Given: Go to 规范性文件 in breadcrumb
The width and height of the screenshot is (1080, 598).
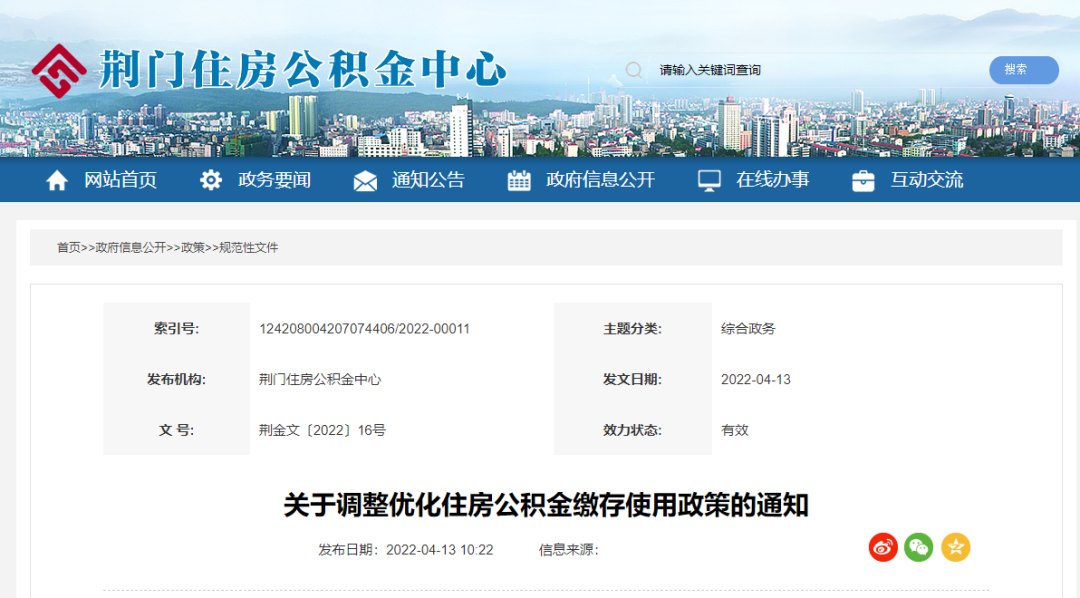Looking at the screenshot, I should pyautogui.click(x=249, y=248).
